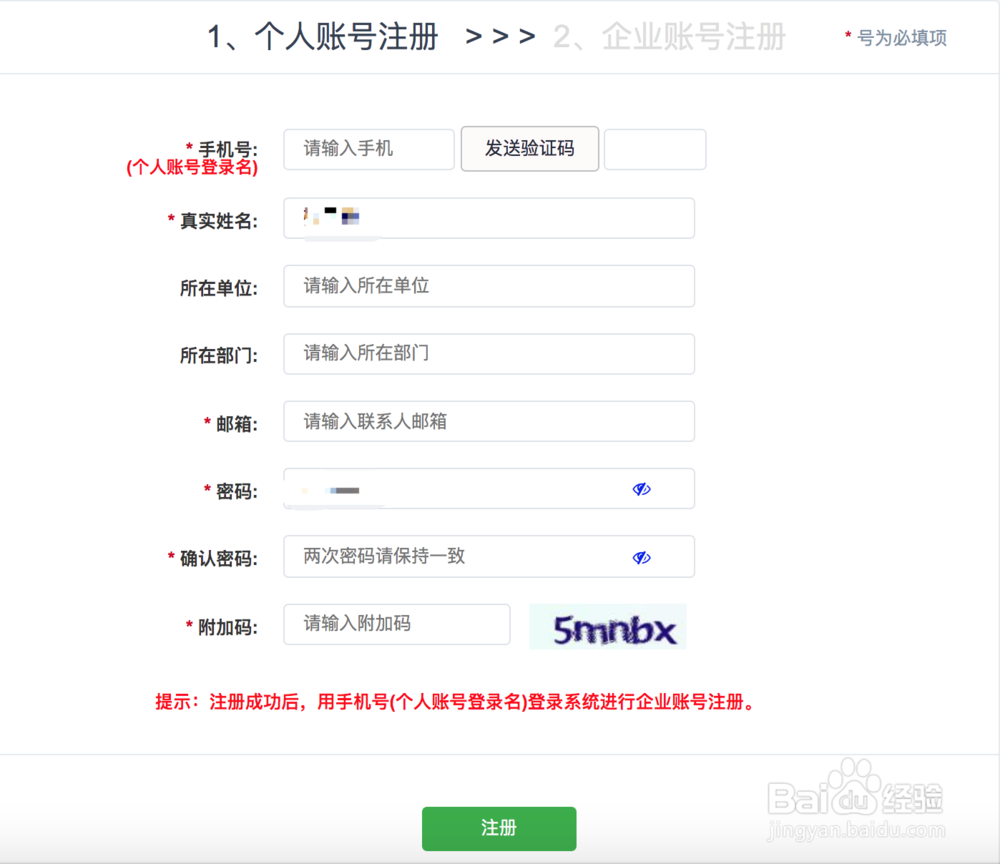This screenshot has width=1000, height=864.
Task: Select the 真实姓名 name field
Action: pyautogui.click(x=488, y=218)
